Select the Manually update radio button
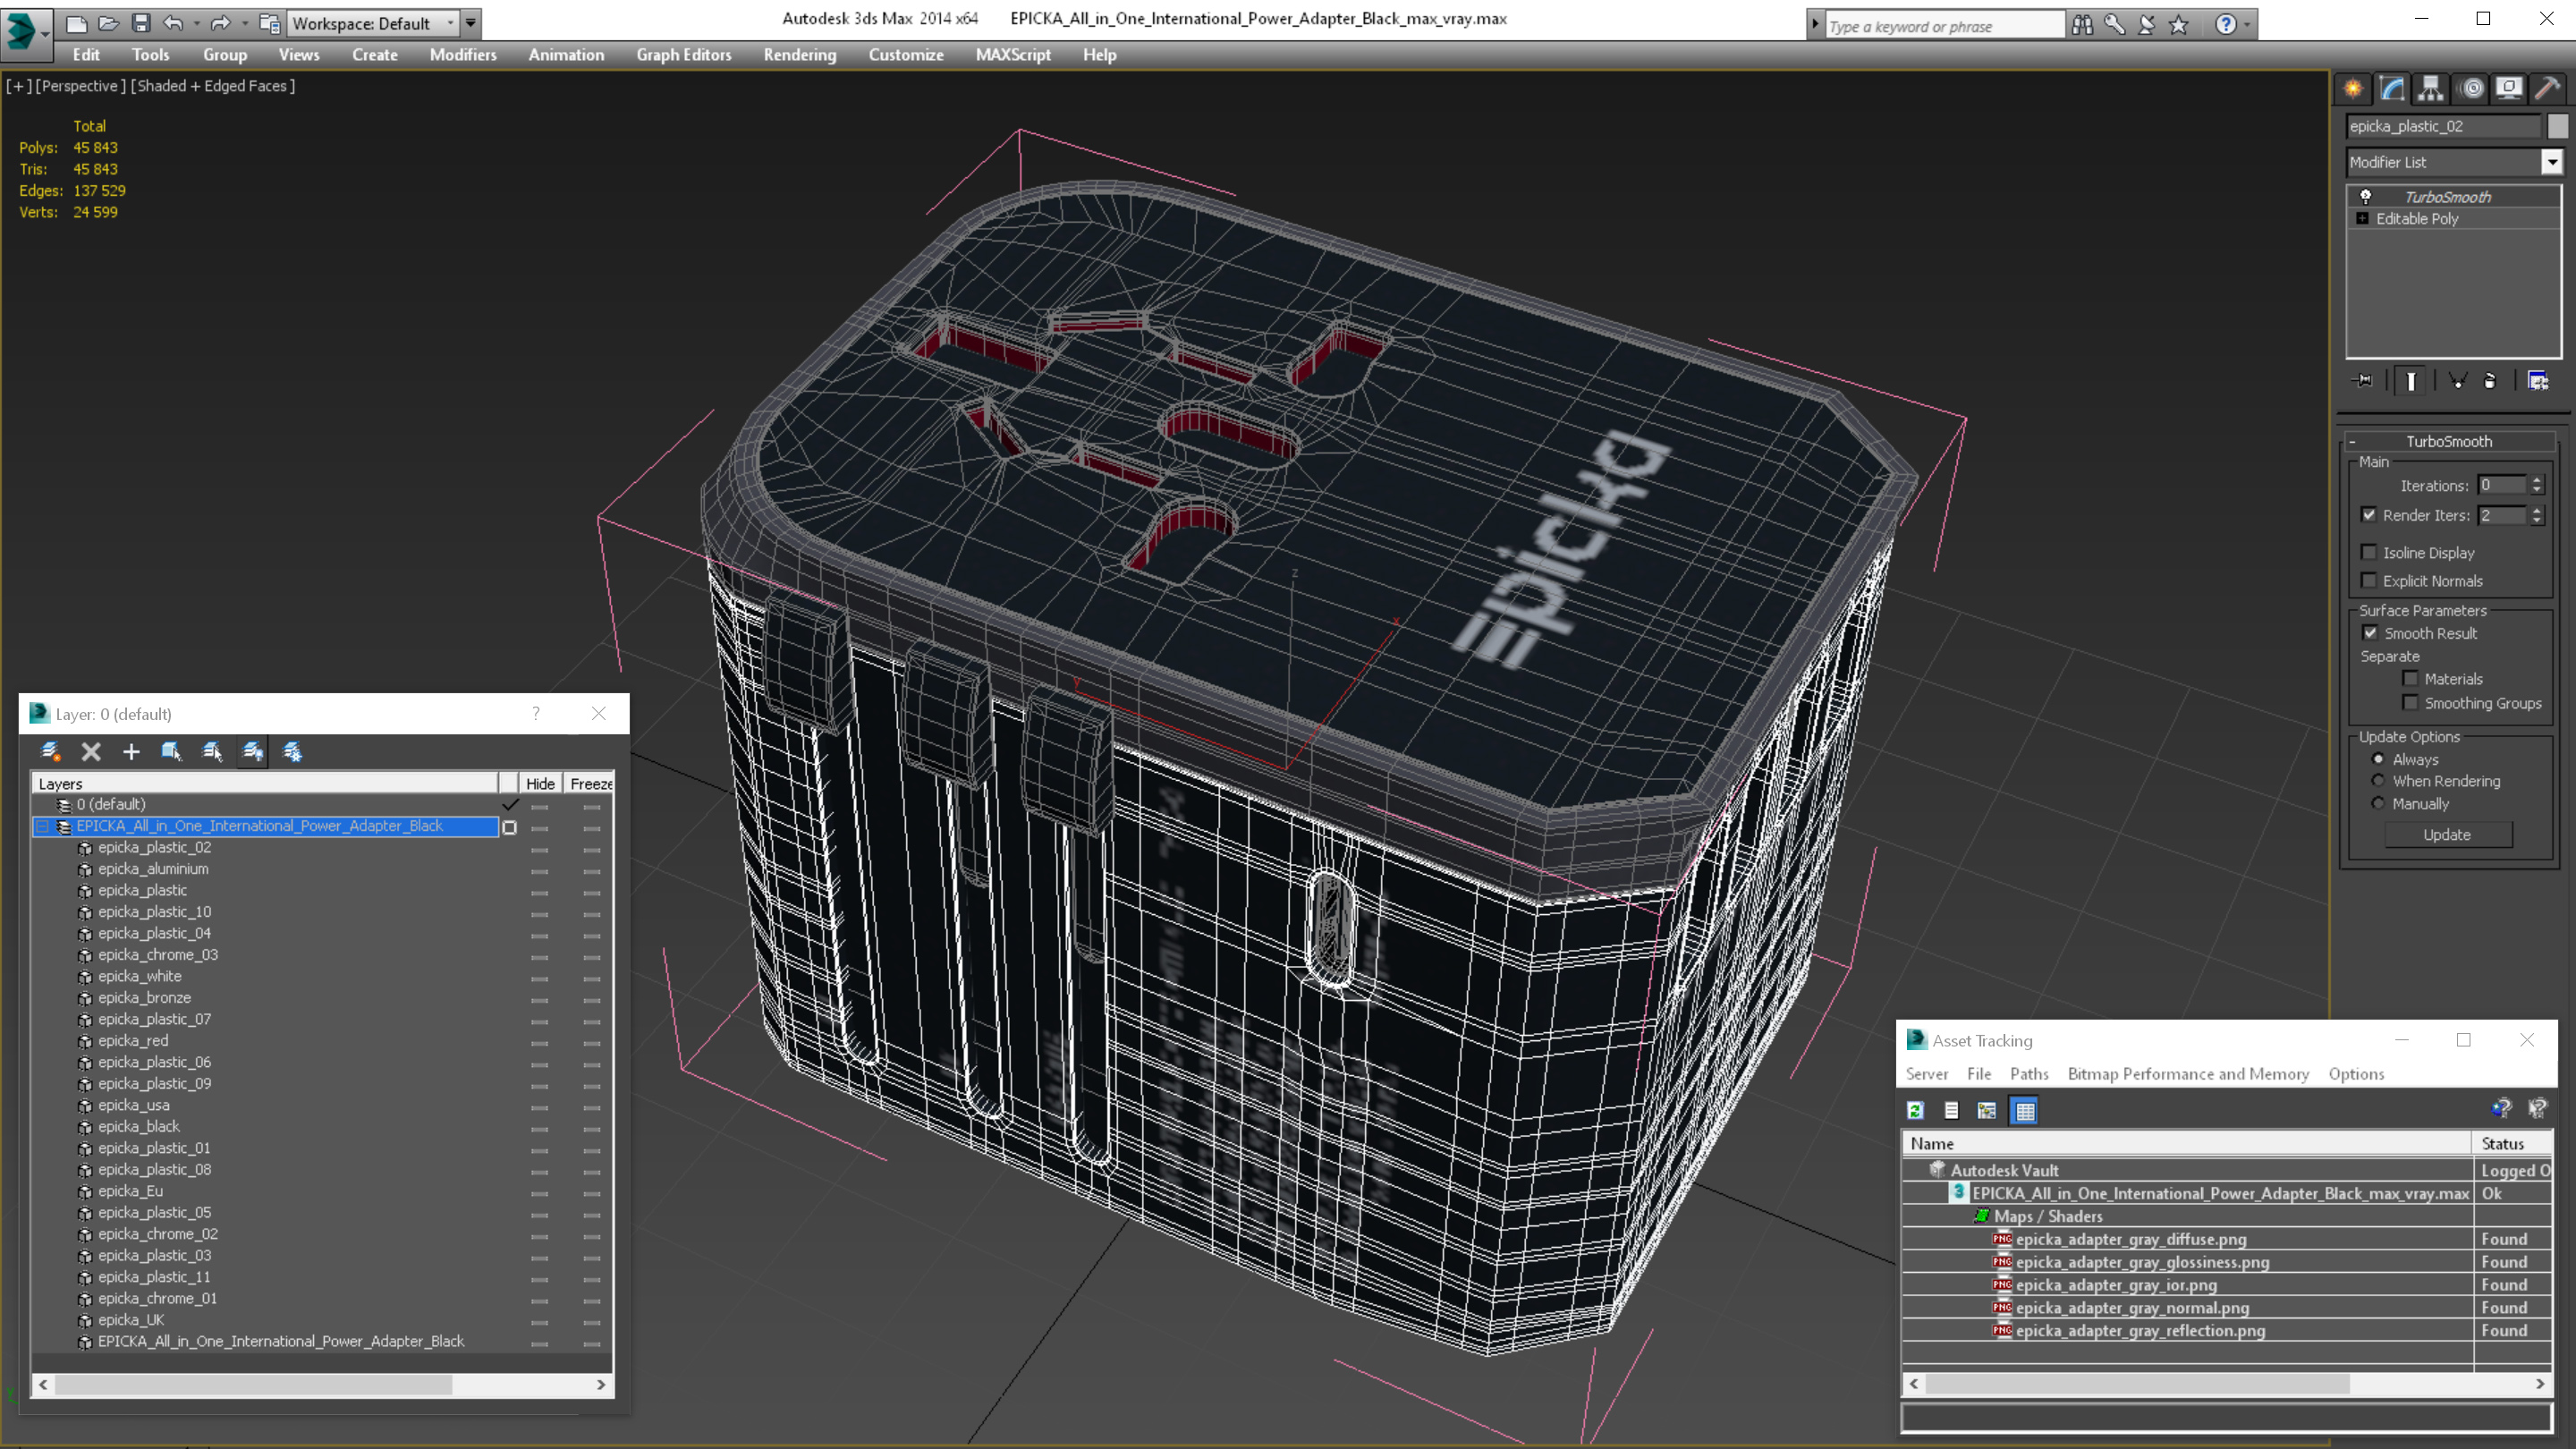The image size is (2576, 1449). [2379, 803]
